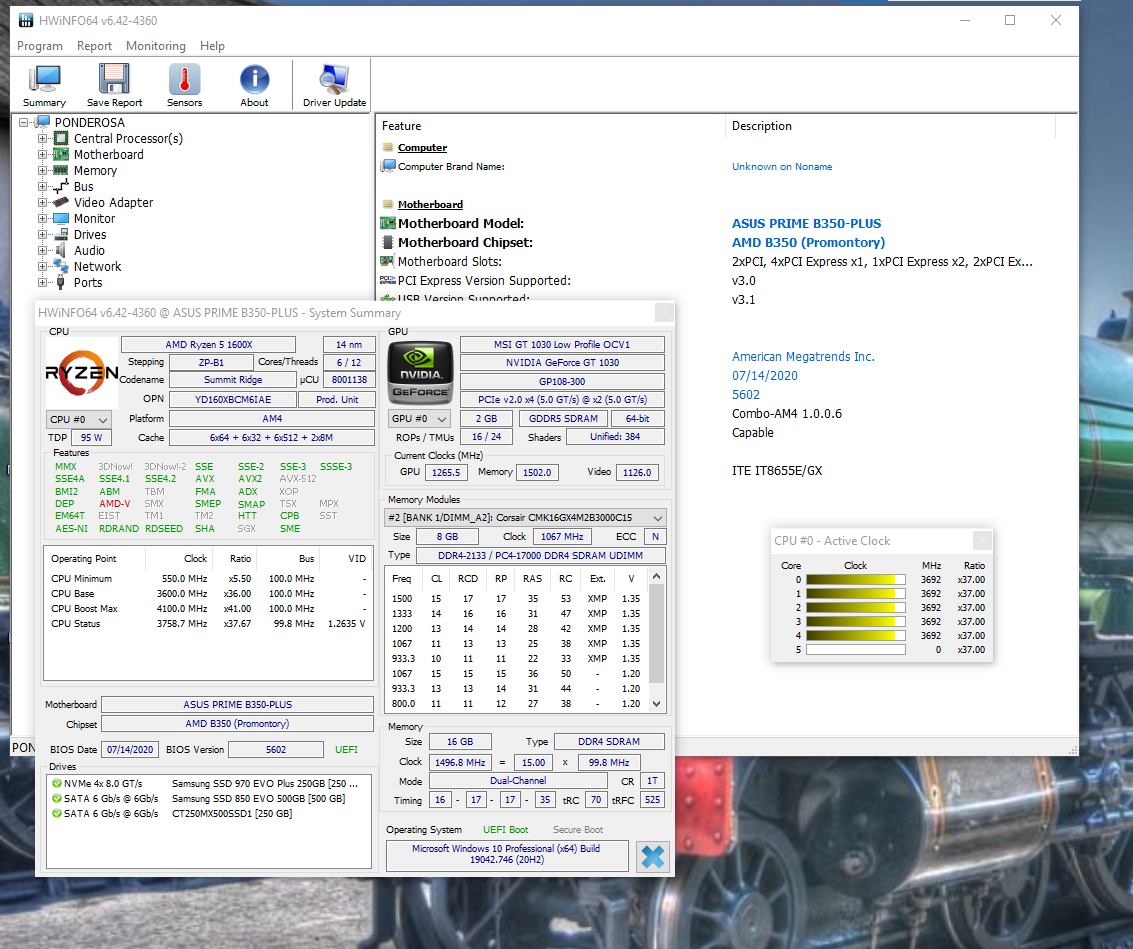Click the Dual-Channel memory mode field
Viewport: 1133px width, 949px height.
click(518, 781)
